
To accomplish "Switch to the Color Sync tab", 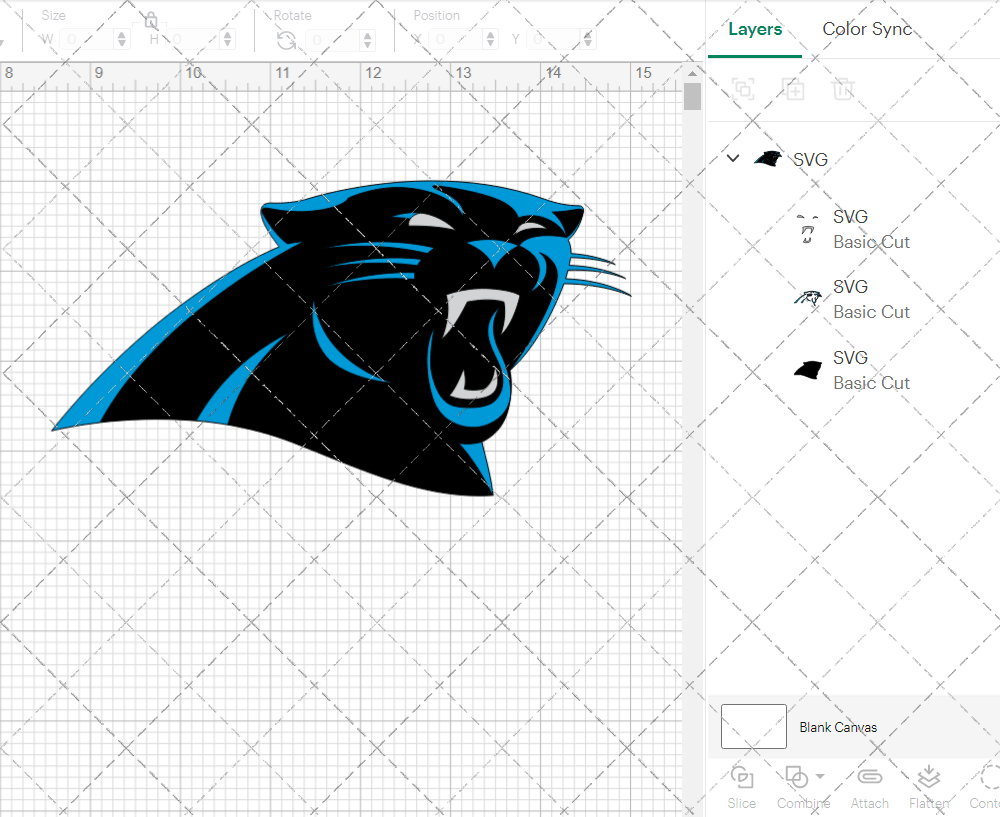I will coord(867,29).
